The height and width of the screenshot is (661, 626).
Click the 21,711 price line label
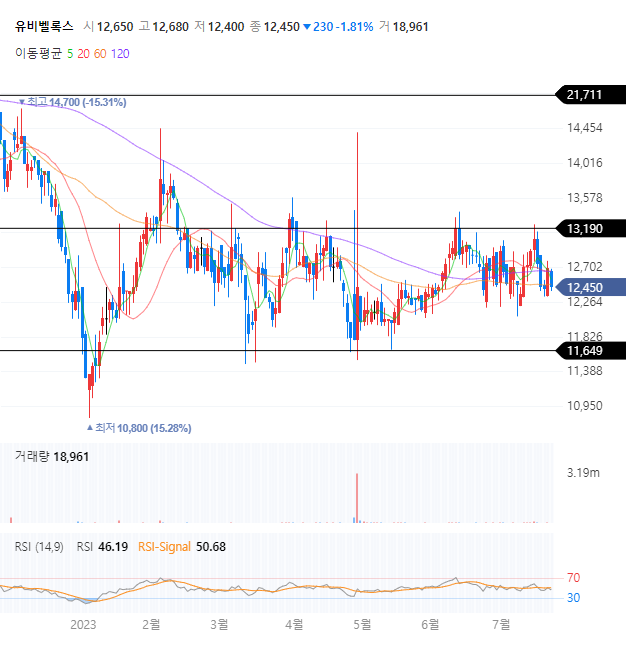click(x=590, y=95)
